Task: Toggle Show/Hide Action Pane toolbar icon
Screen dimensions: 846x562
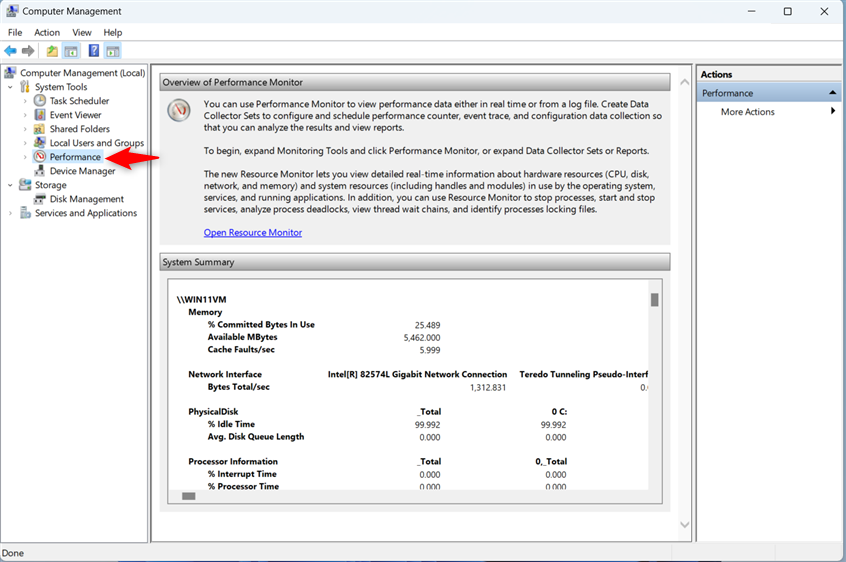Action: [x=113, y=51]
